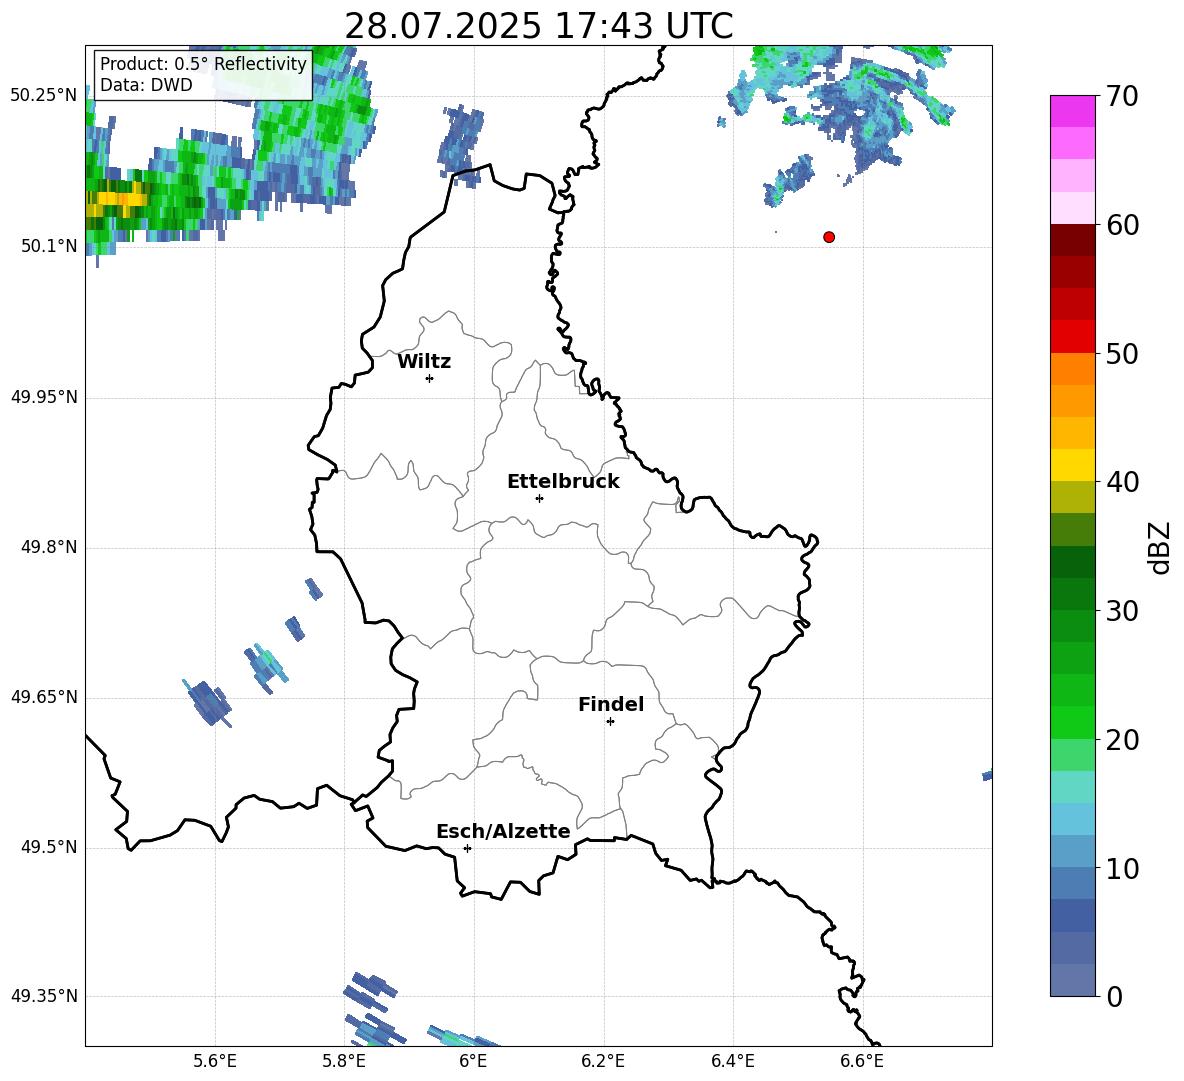Click the 5.8°E longitude label
This screenshot has width=1184, height=1081.
(344, 1061)
